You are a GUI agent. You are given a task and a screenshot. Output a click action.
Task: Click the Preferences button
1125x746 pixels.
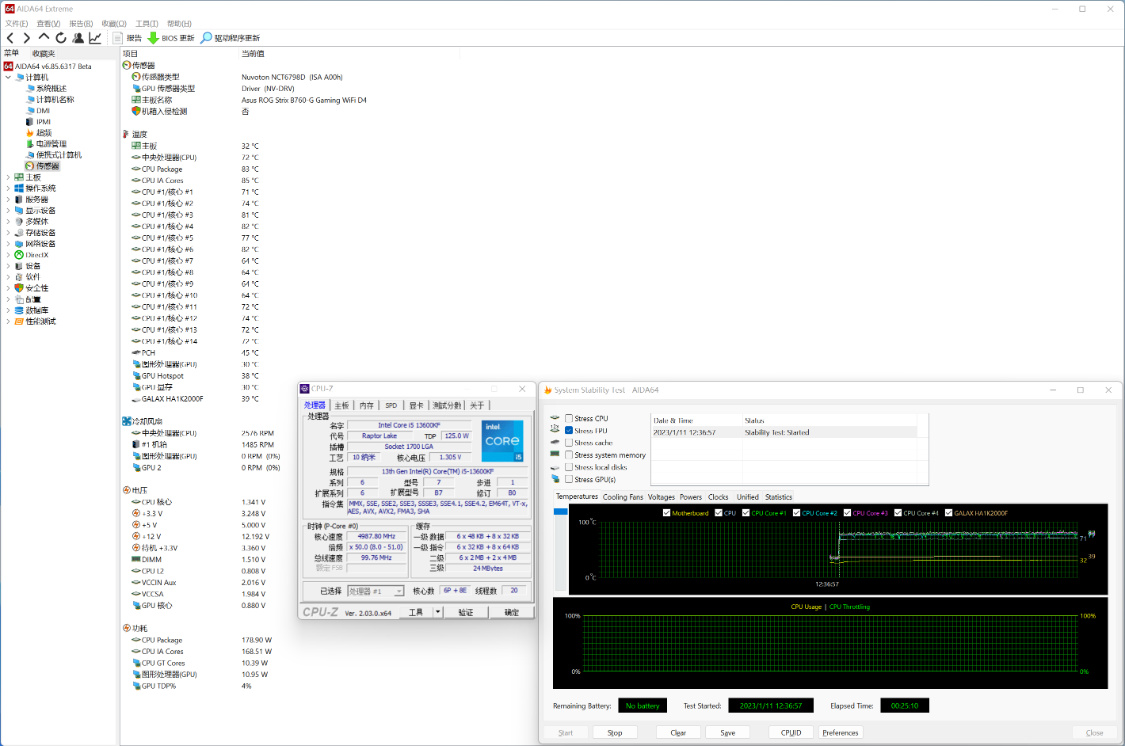(840, 733)
